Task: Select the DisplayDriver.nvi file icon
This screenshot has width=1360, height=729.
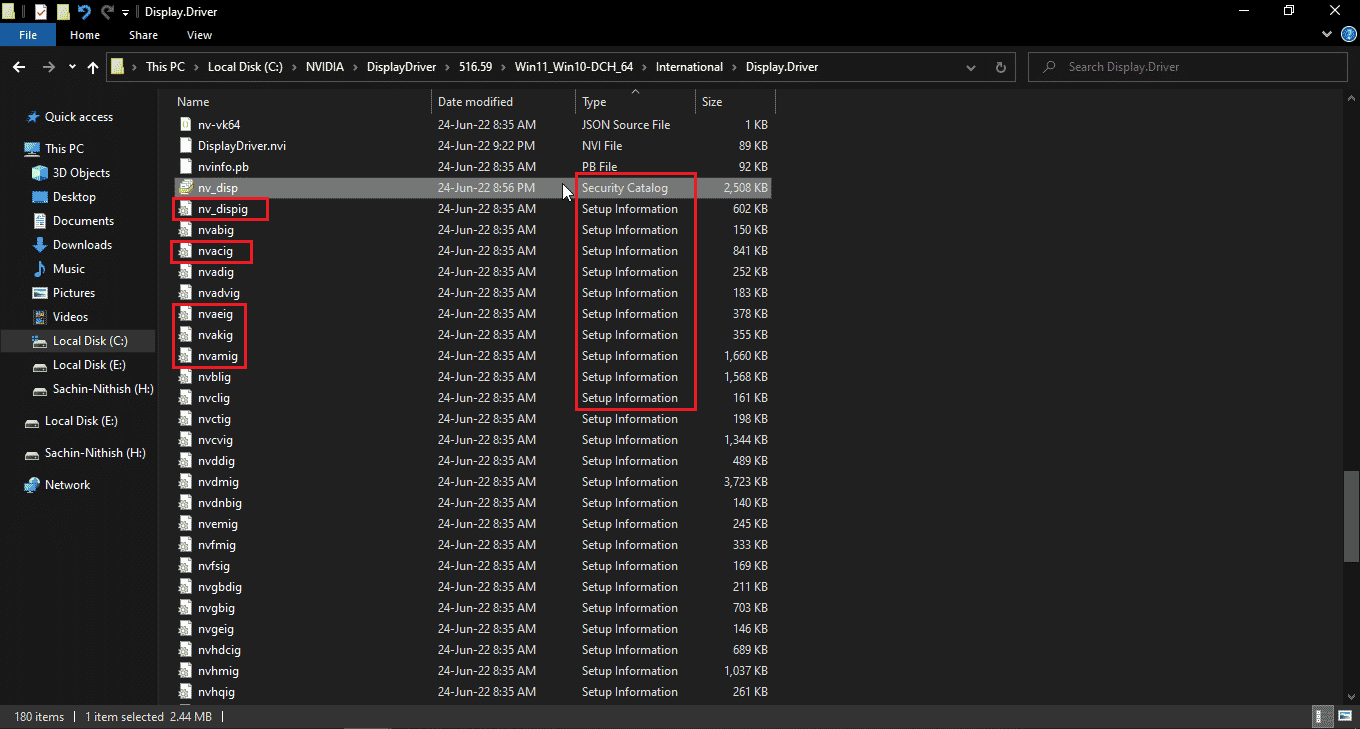Action: [185, 146]
